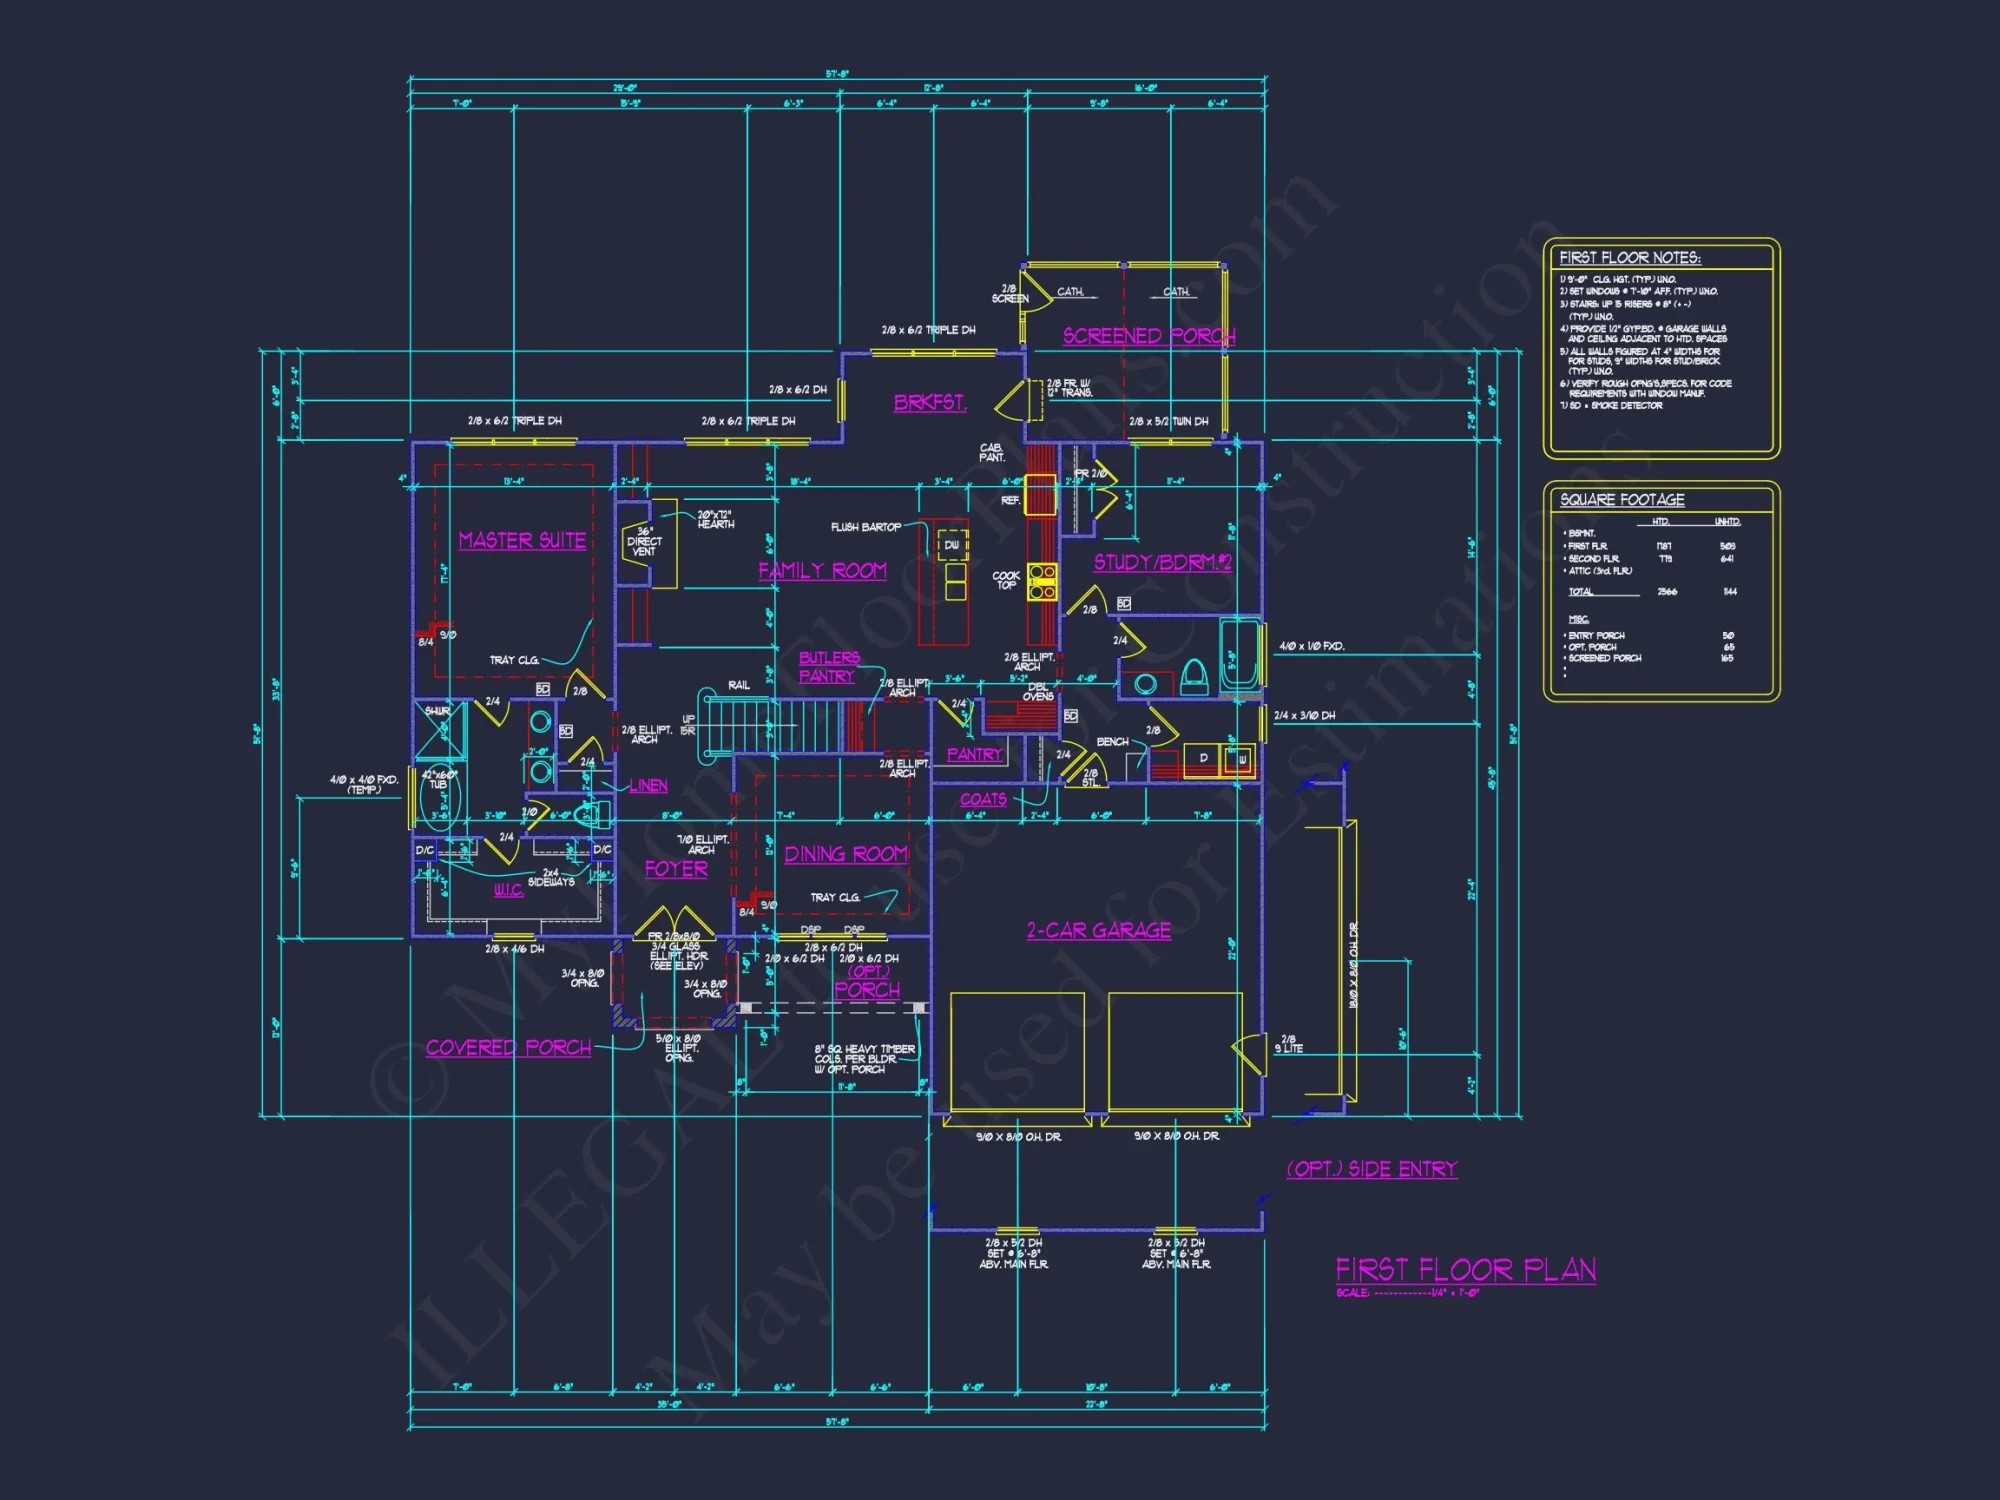Select the toilet fixture symbol in the hall bath
The image size is (2000, 1500).
tap(1194, 678)
